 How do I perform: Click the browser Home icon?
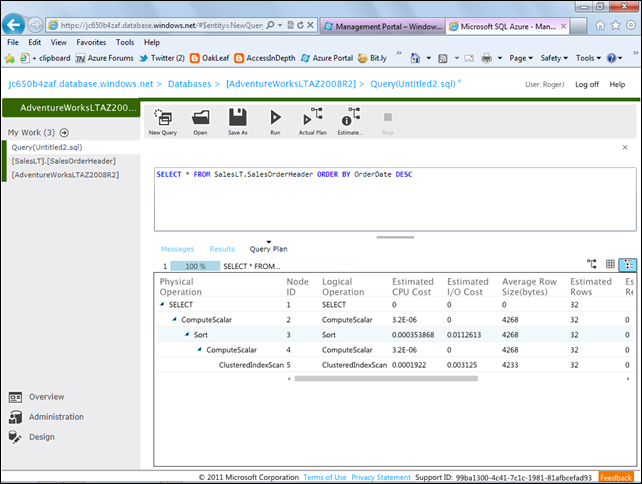coord(600,25)
